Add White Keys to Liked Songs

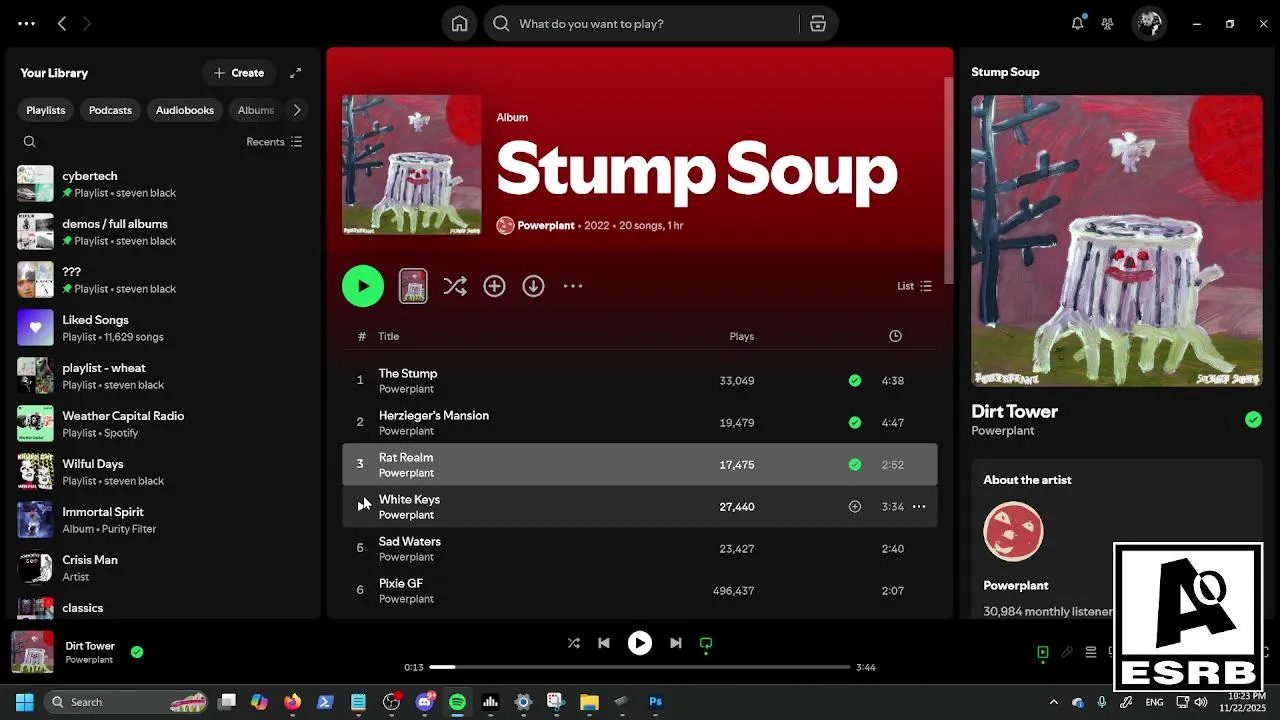[855, 507]
